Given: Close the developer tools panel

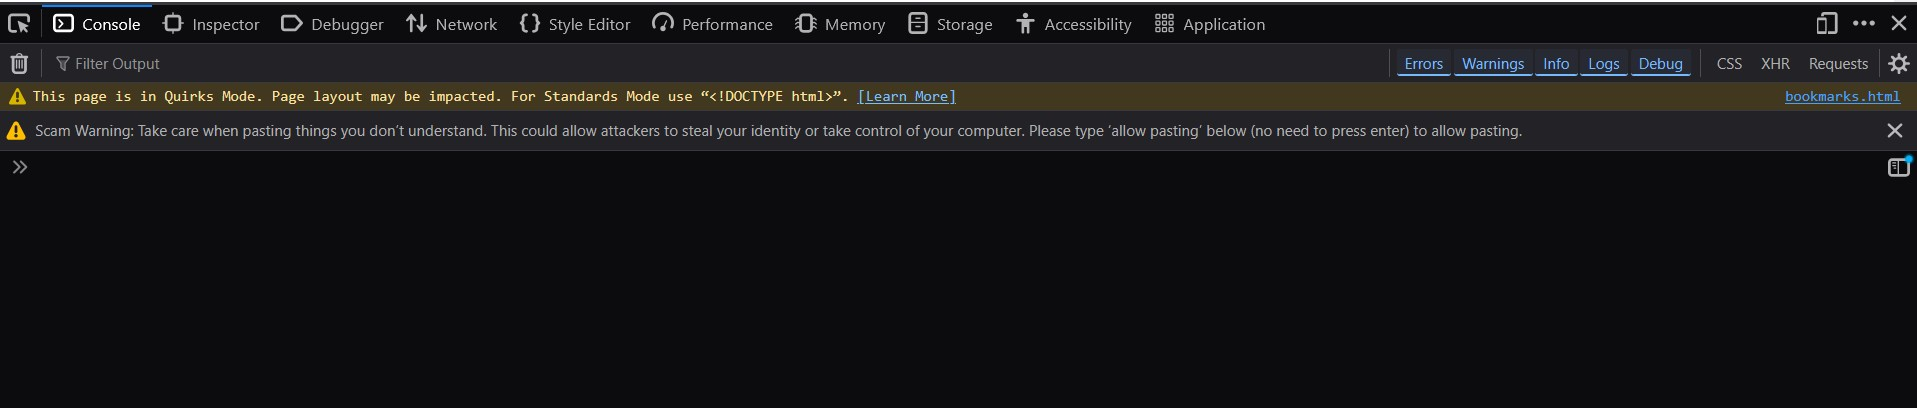Looking at the screenshot, I should tap(1899, 23).
